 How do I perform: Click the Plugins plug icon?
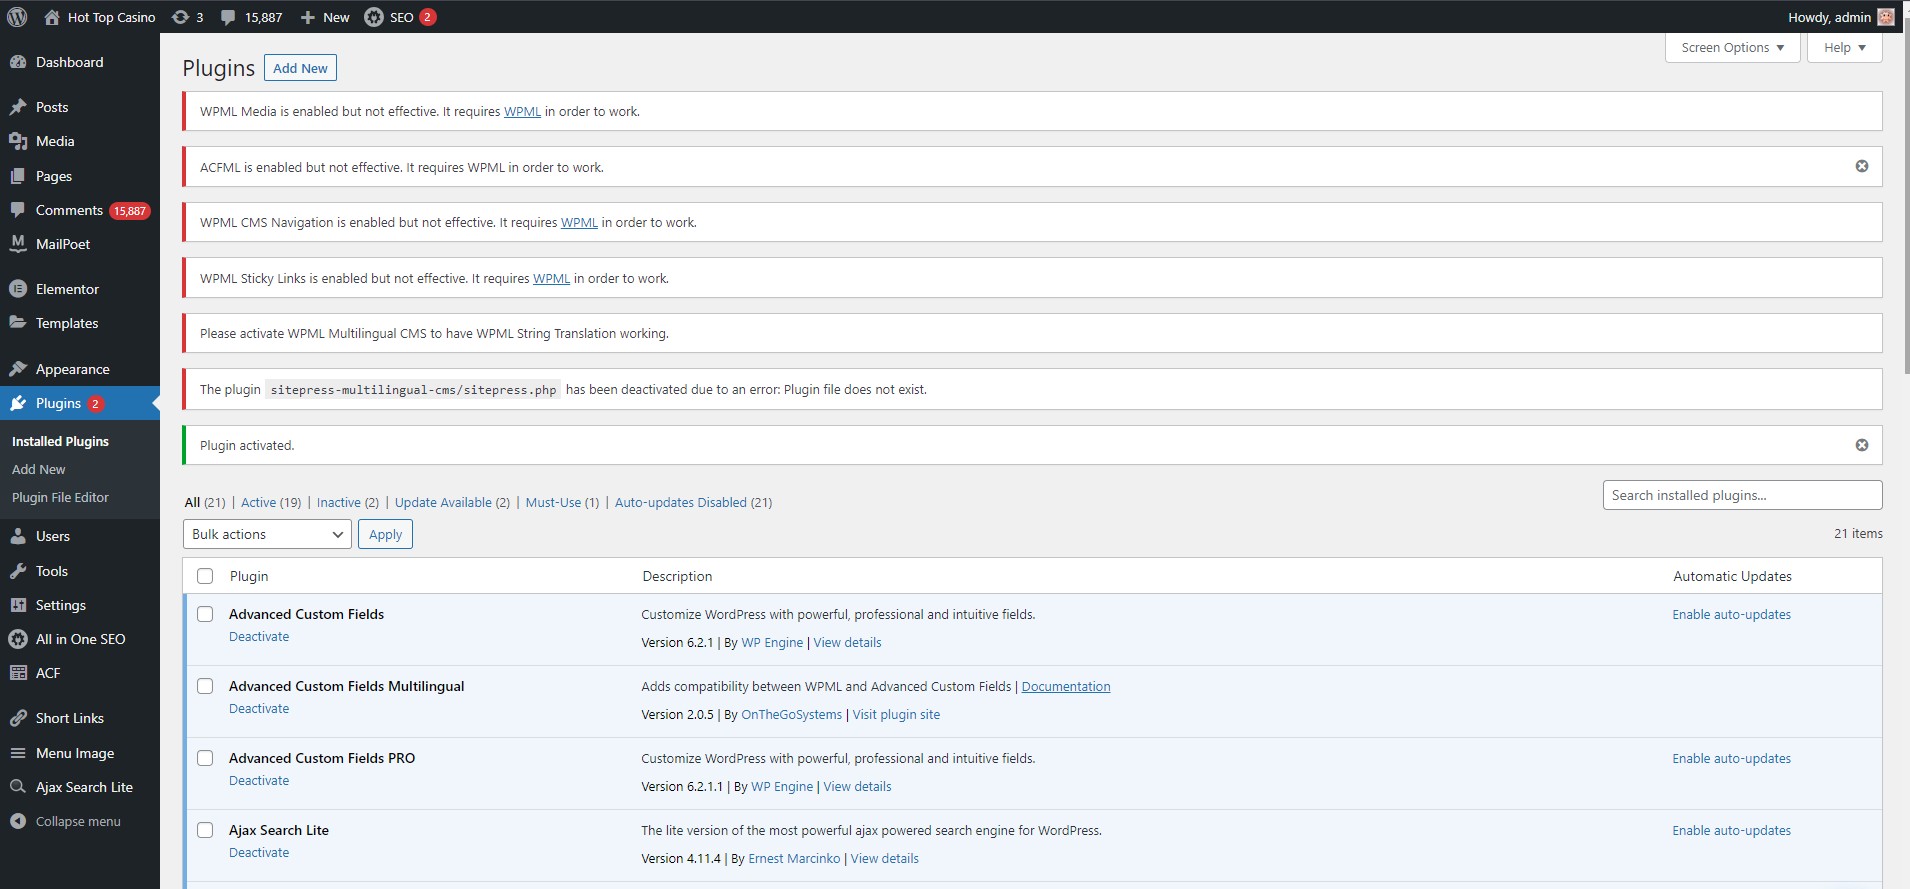click(18, 403)
